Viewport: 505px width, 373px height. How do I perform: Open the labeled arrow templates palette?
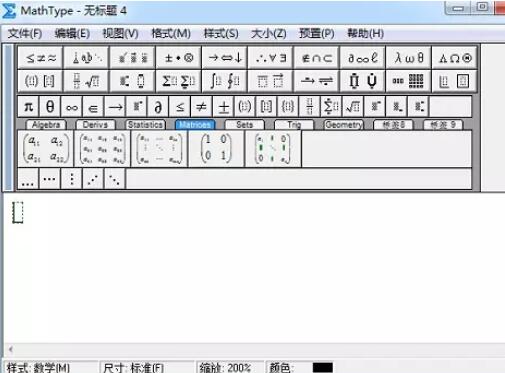click(x=316, y=81)
